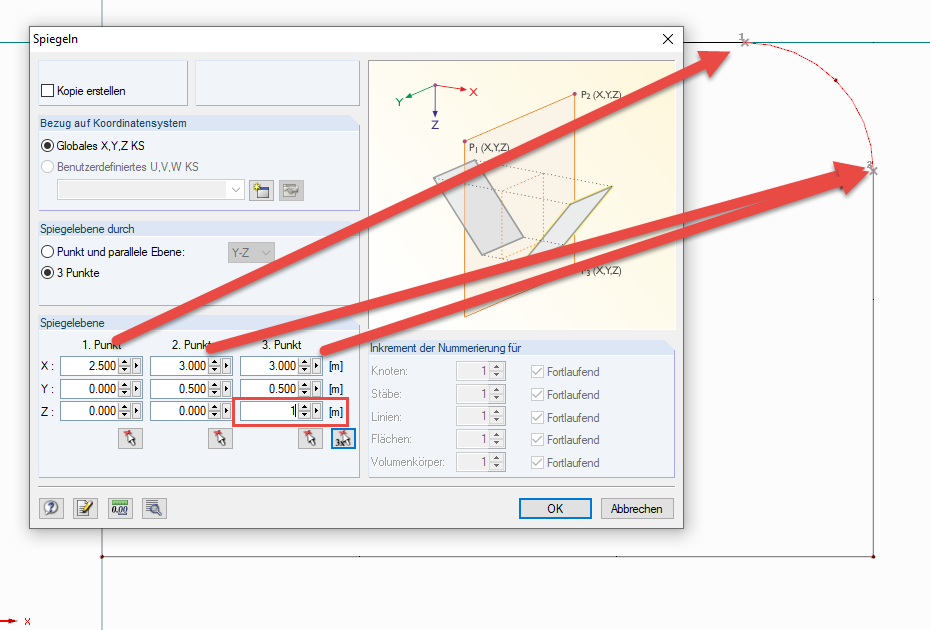Toggle Fortlaufend checkbox for Flächen
The height and width of the screenshot is (630, 930).
(537, 440)
